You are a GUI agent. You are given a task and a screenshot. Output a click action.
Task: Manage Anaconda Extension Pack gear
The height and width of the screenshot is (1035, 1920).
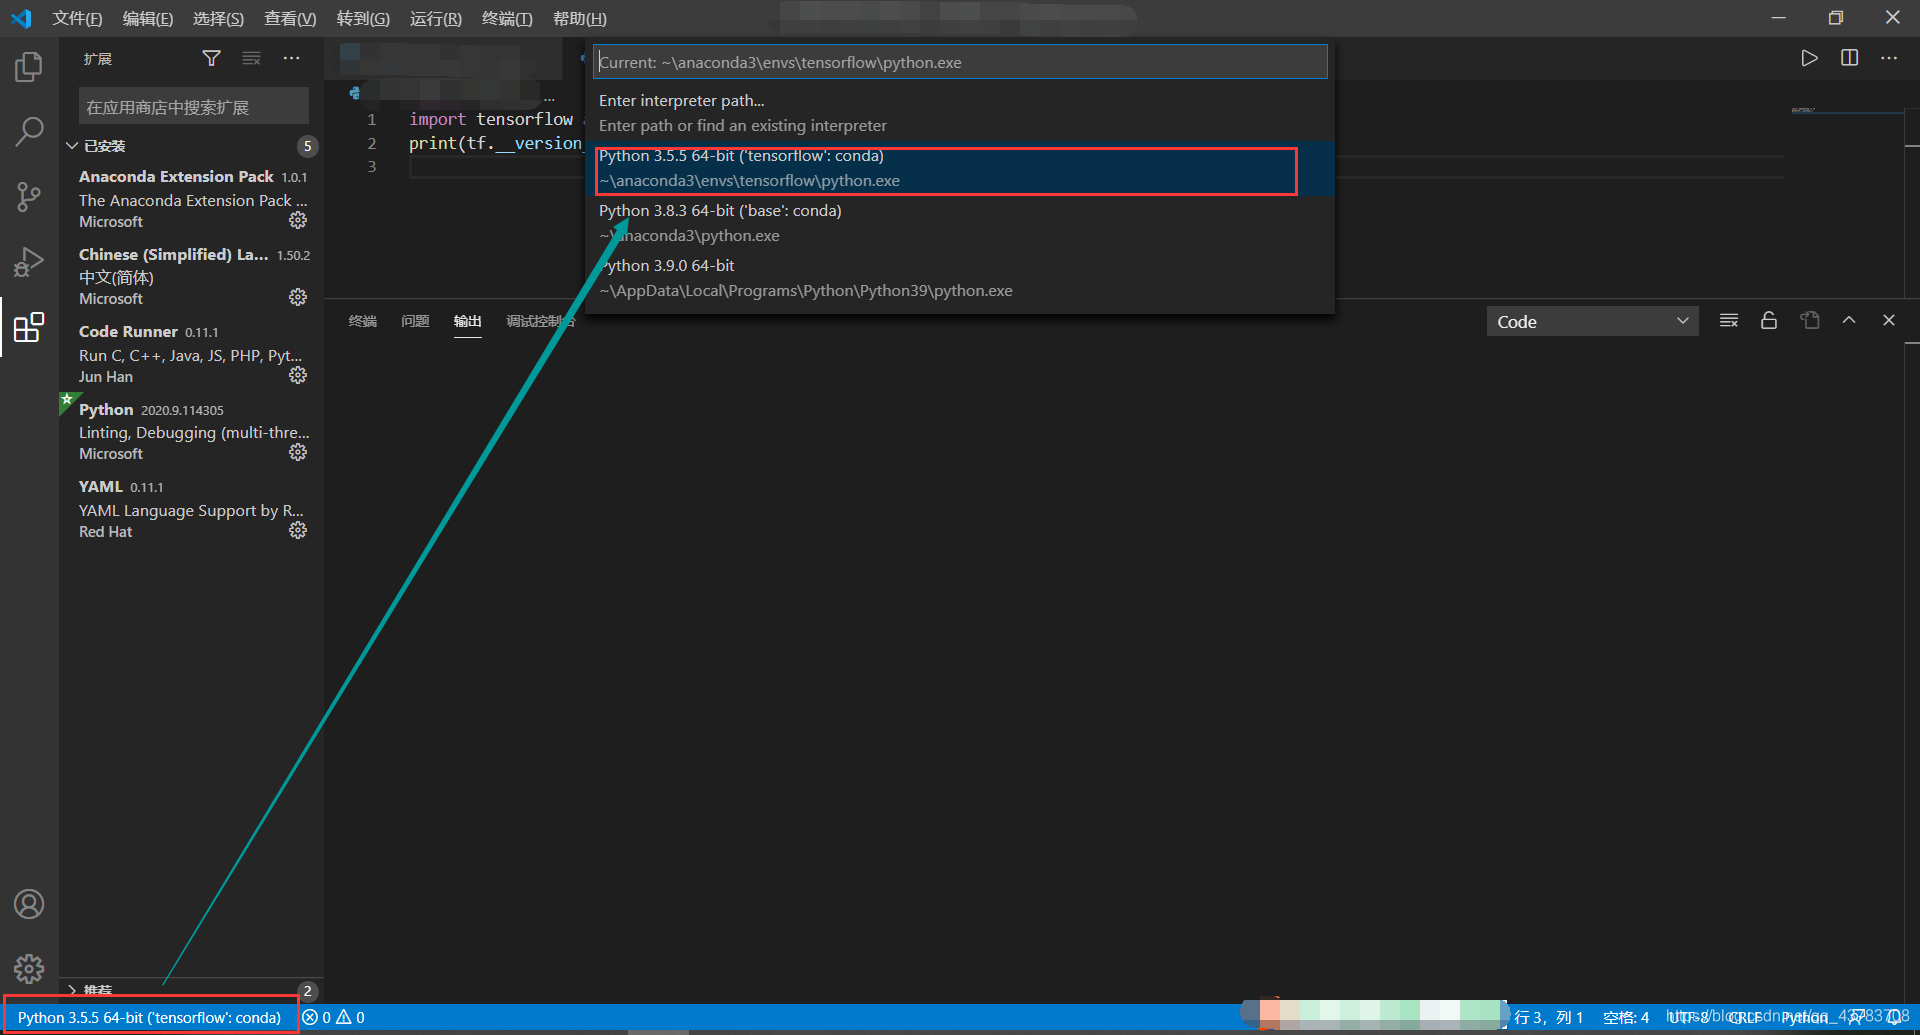298,220
